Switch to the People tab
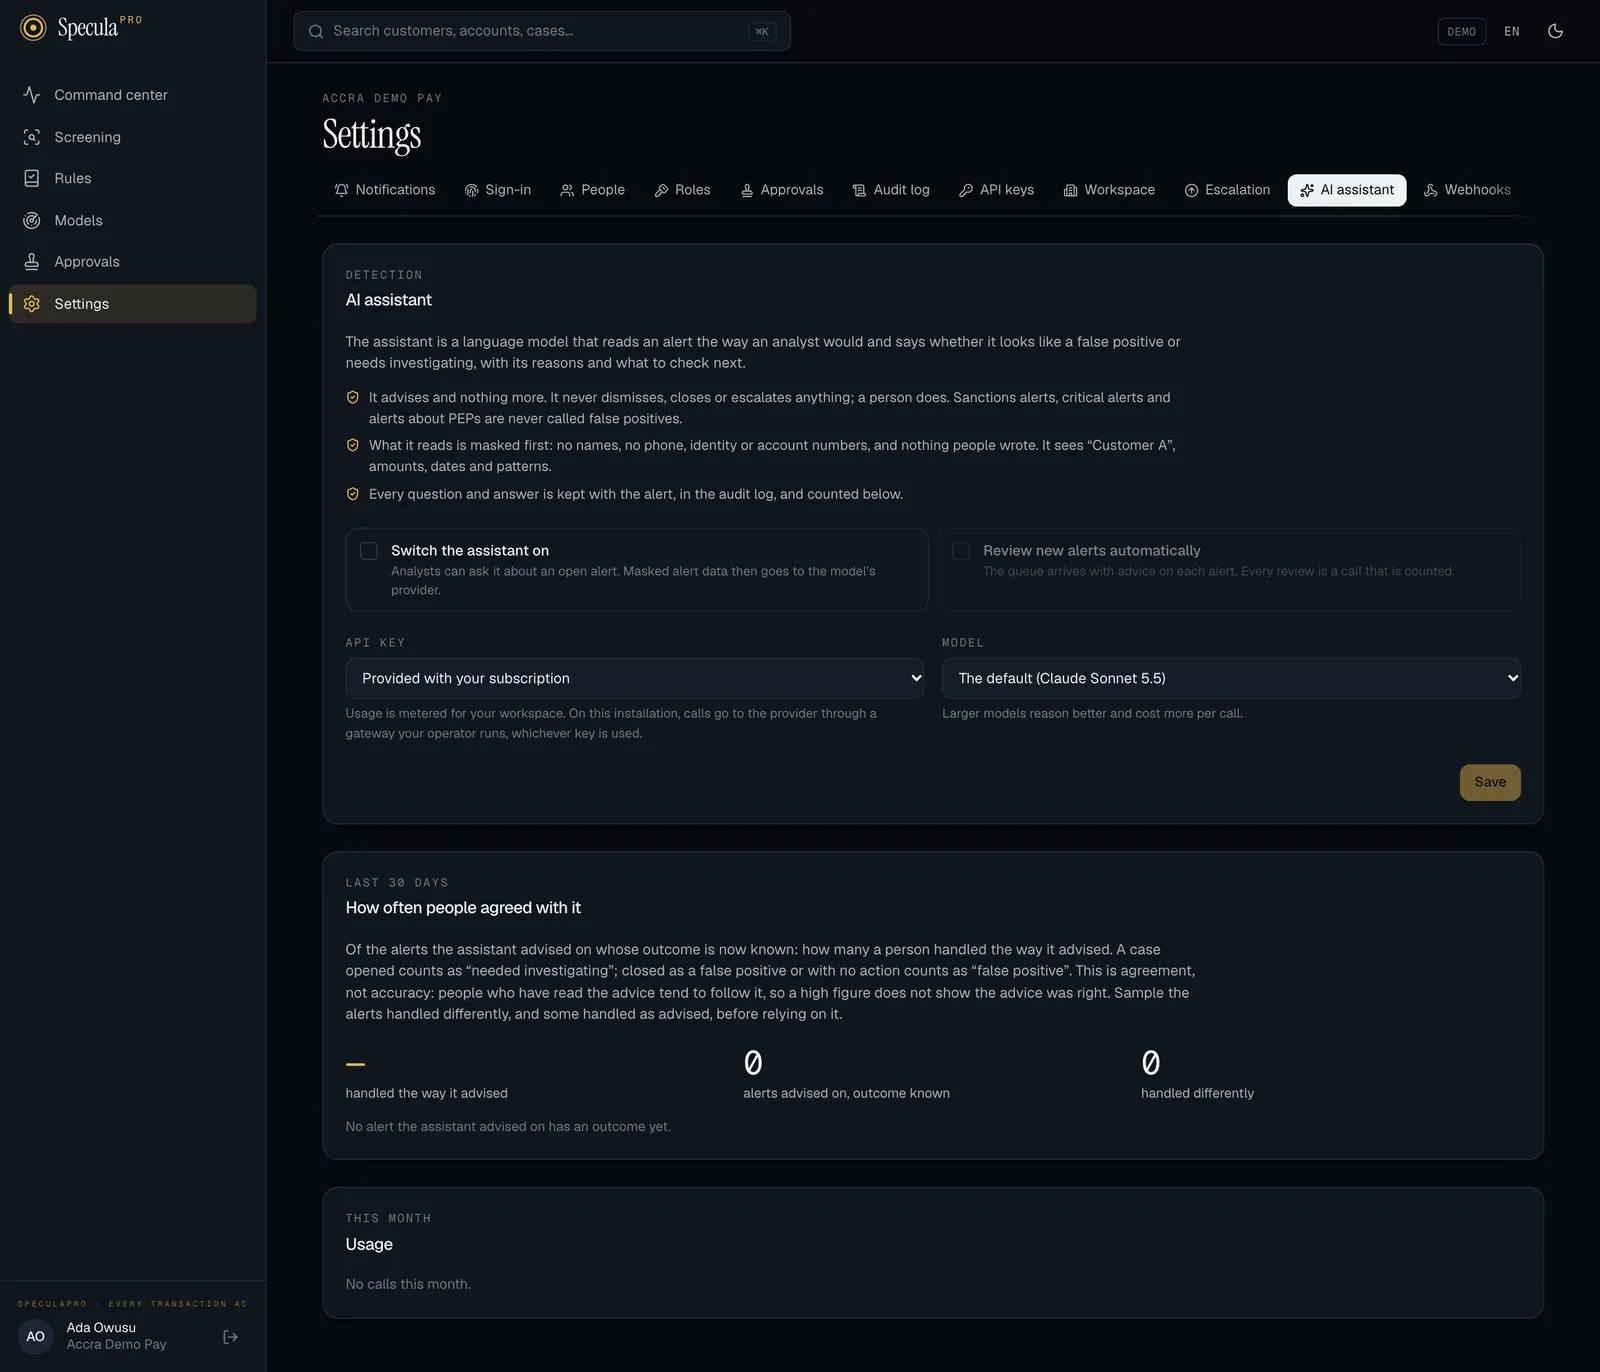 tap(593, 190)
